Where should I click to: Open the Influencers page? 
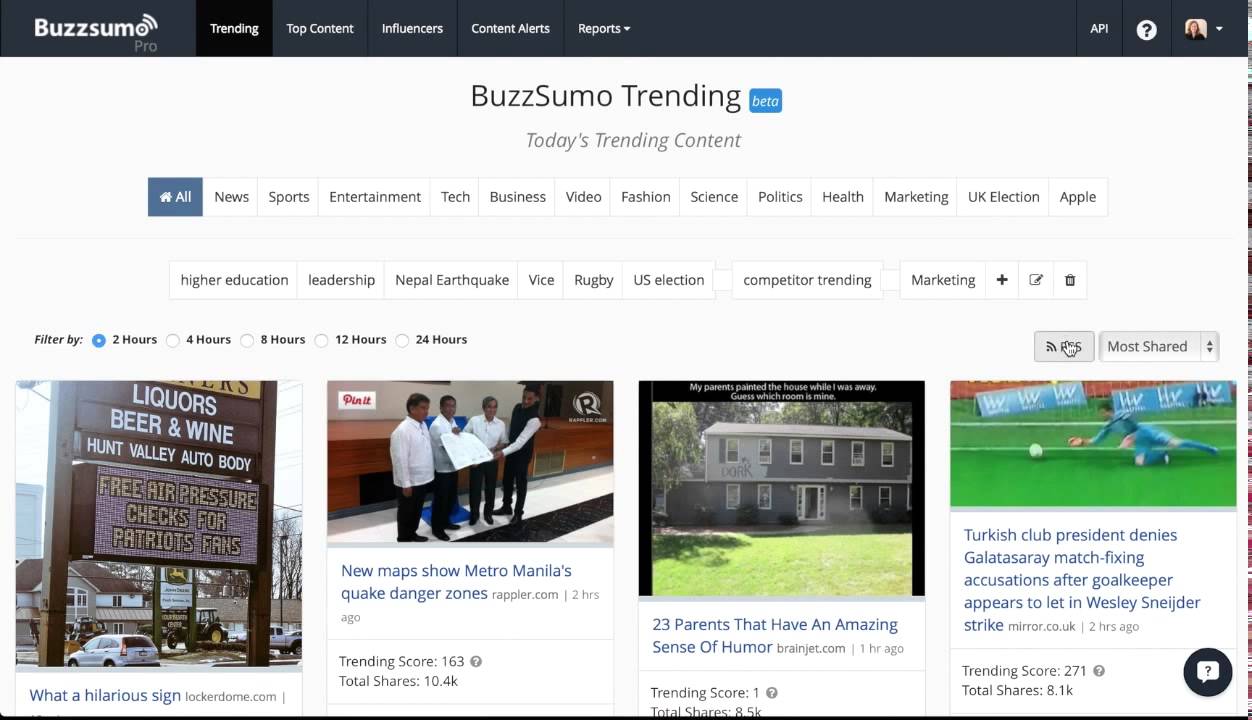[412, 28]
